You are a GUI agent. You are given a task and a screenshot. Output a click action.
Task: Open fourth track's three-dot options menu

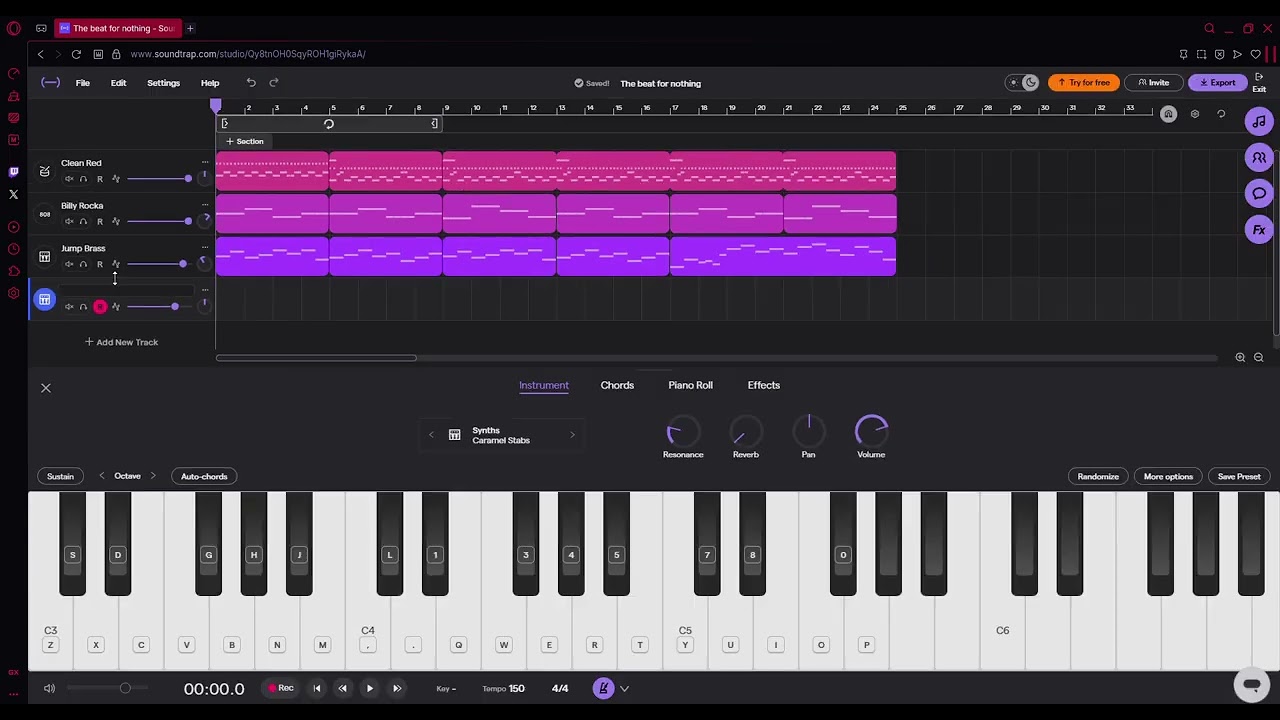[205, 291]
